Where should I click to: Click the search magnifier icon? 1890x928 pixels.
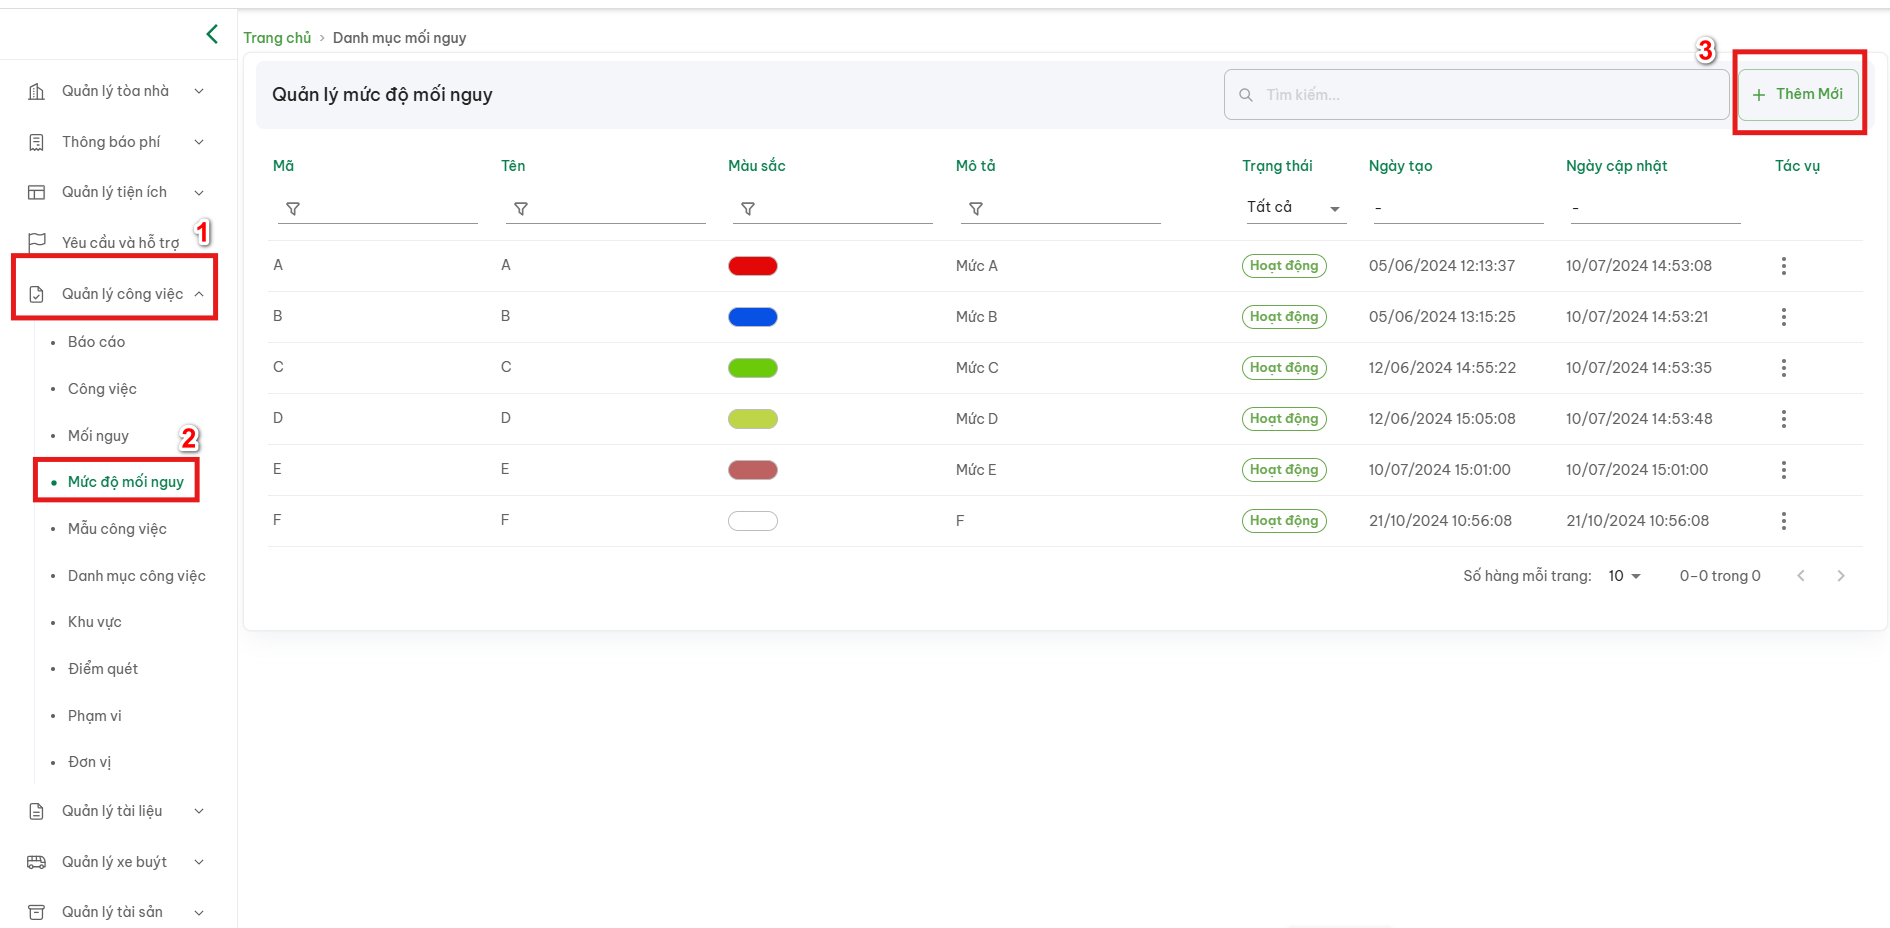[1246, 95]
